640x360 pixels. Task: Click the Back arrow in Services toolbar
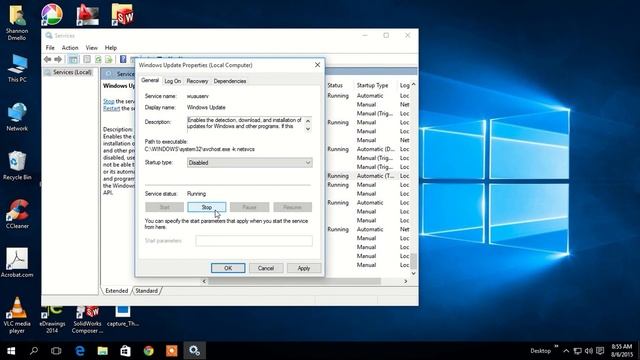pyautogui.click(x=47, y=60)
